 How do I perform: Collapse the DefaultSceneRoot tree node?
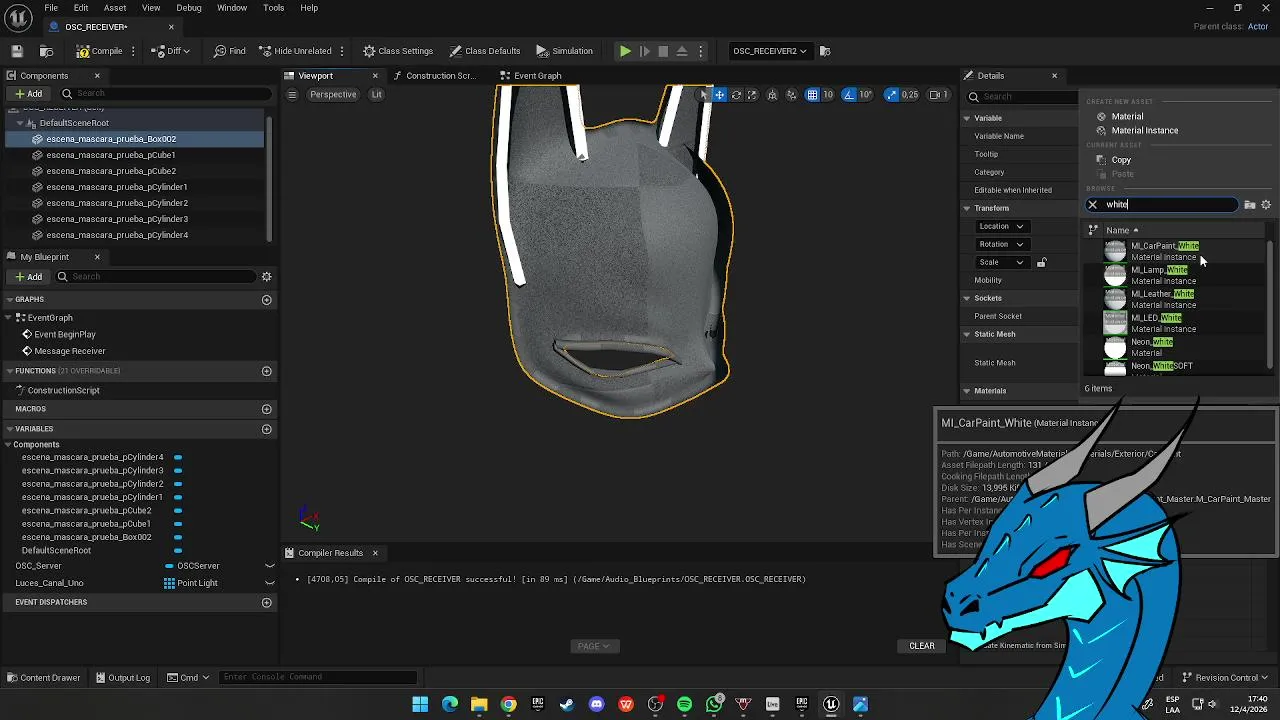20,123
